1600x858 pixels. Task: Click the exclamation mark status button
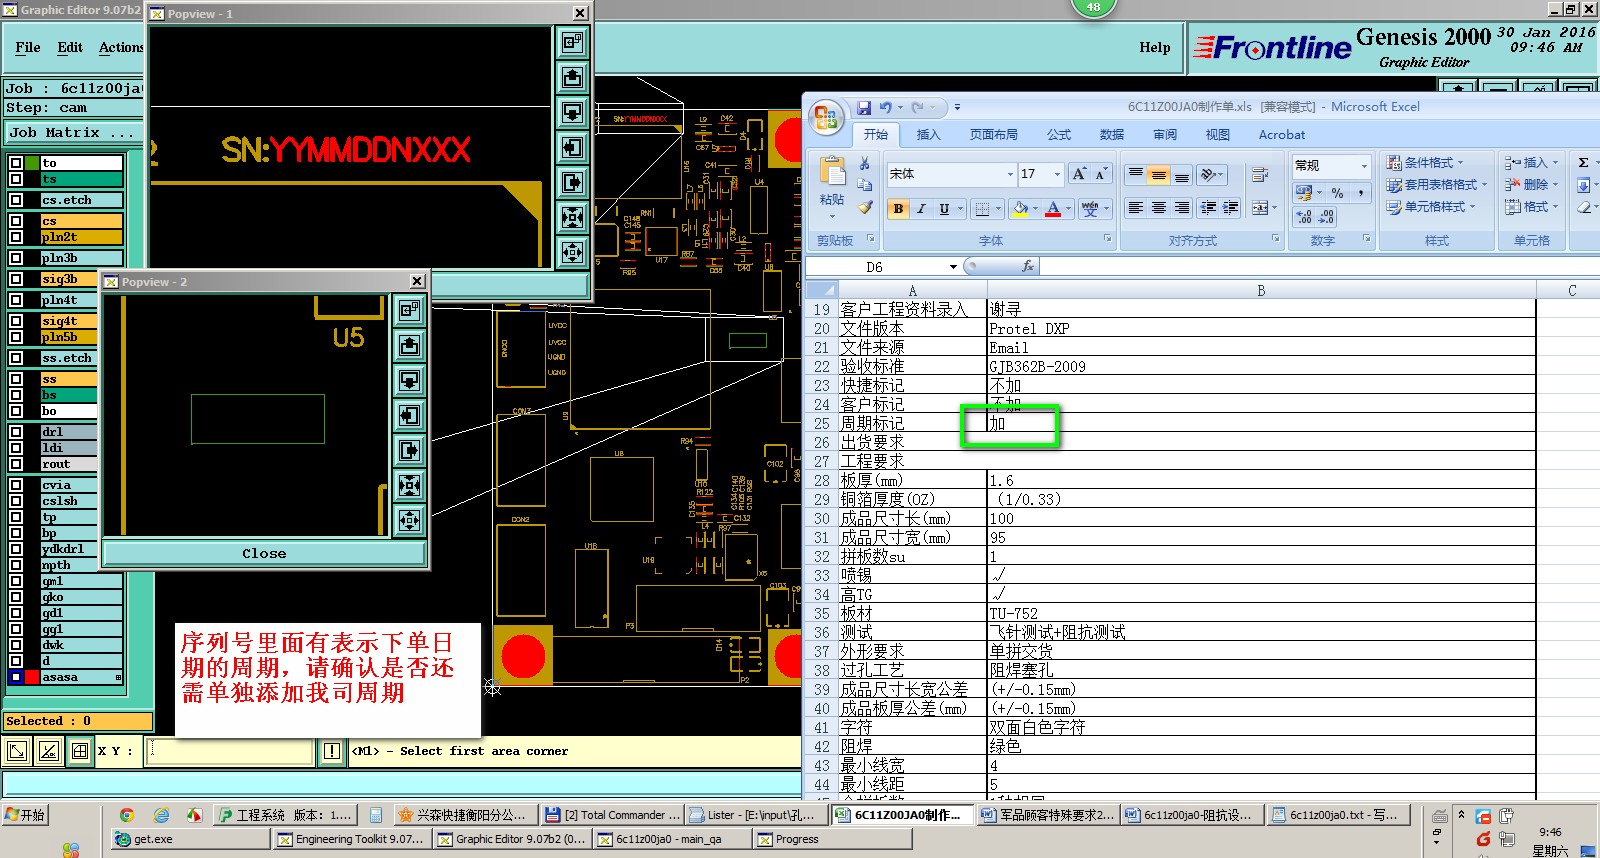point(332,751)
